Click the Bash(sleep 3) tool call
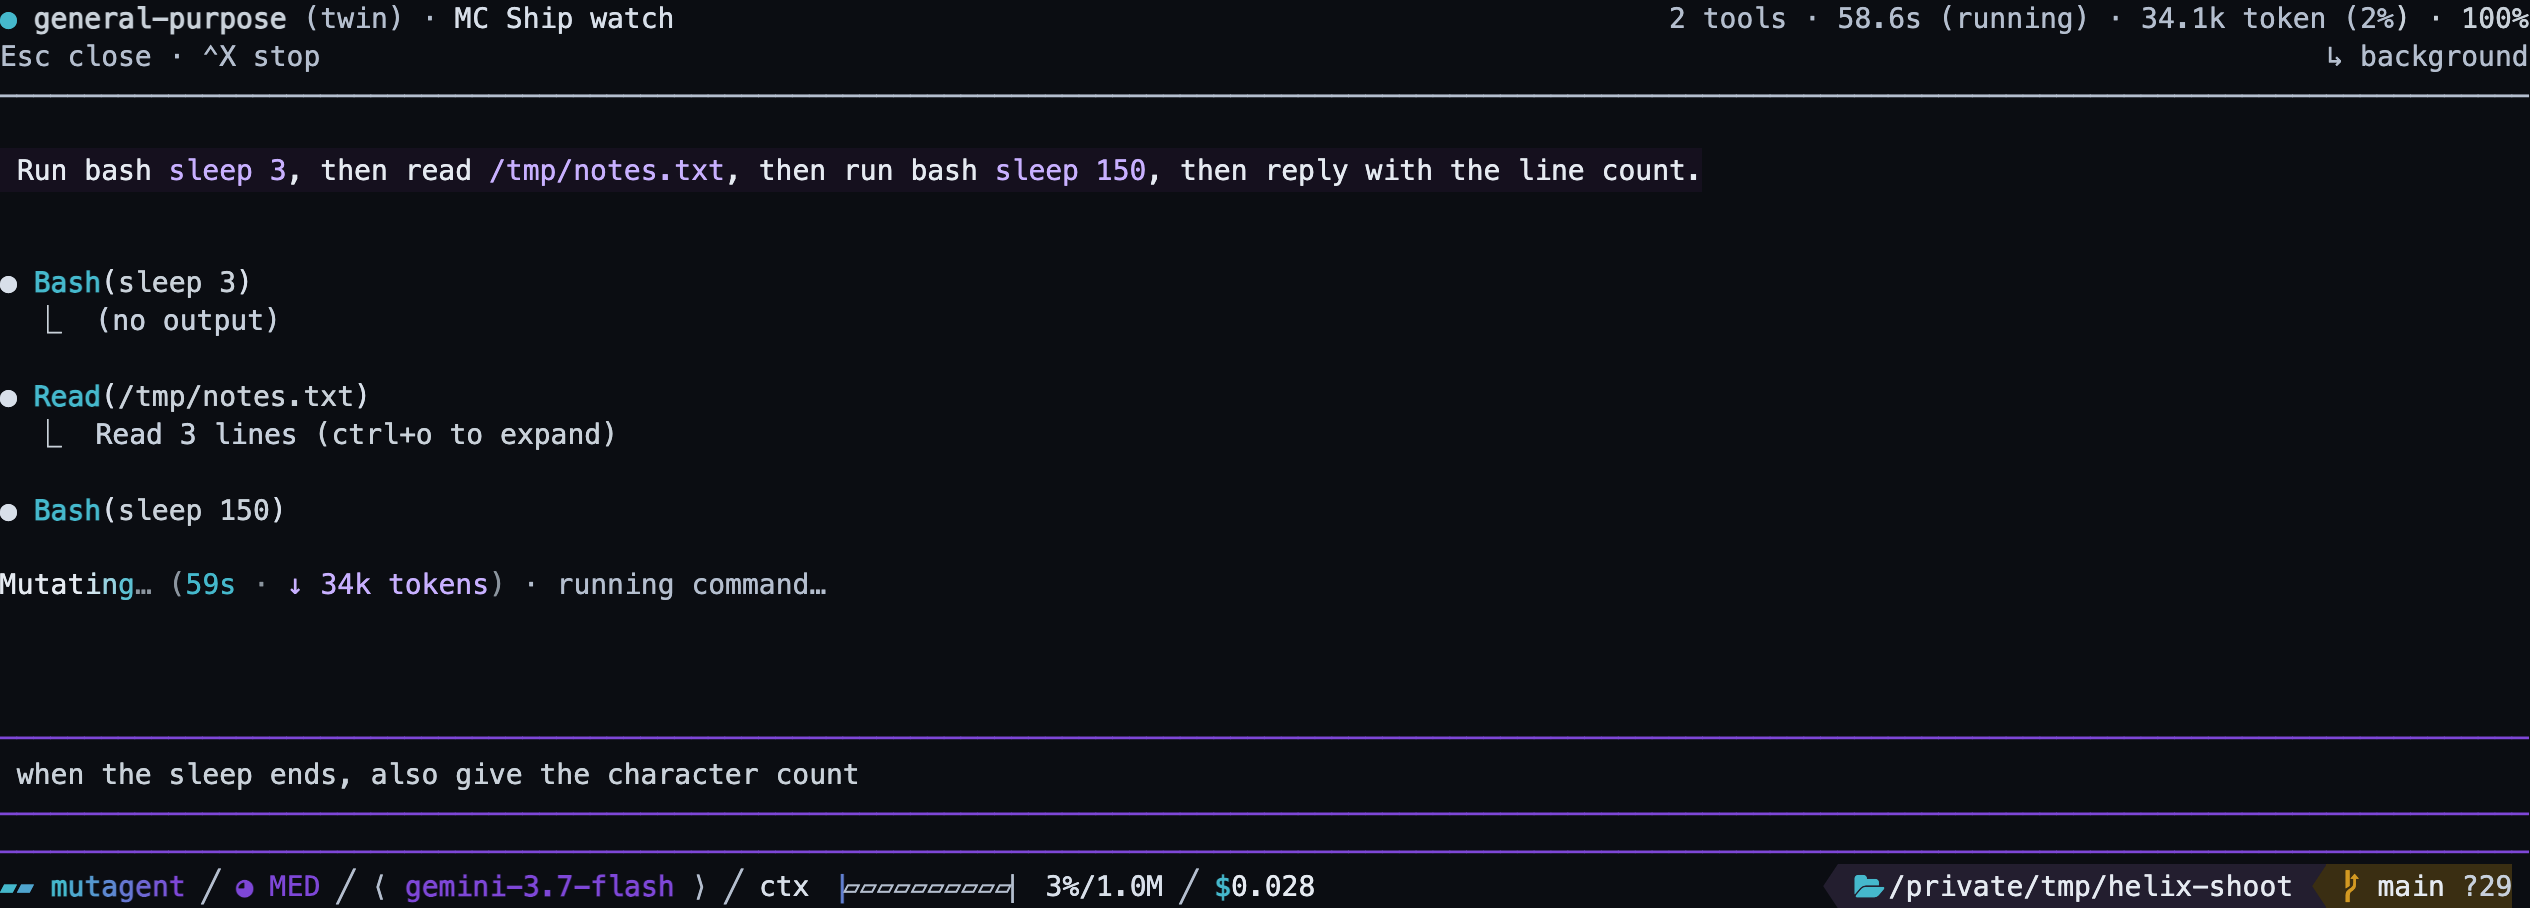 click(142, 283)
